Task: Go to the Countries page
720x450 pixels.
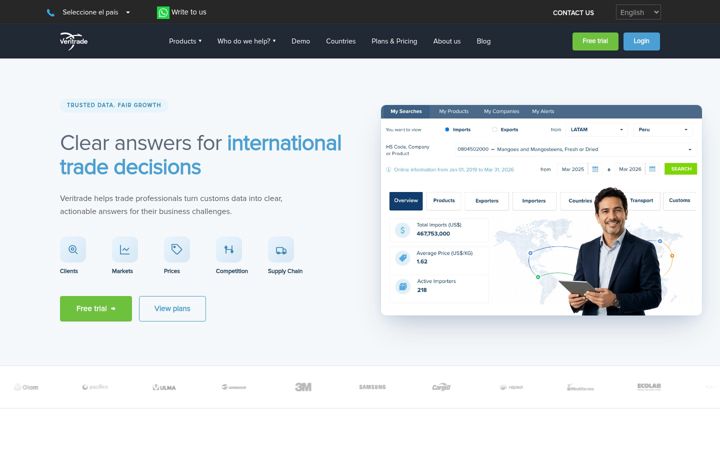Action: click(x=341, y=41)
